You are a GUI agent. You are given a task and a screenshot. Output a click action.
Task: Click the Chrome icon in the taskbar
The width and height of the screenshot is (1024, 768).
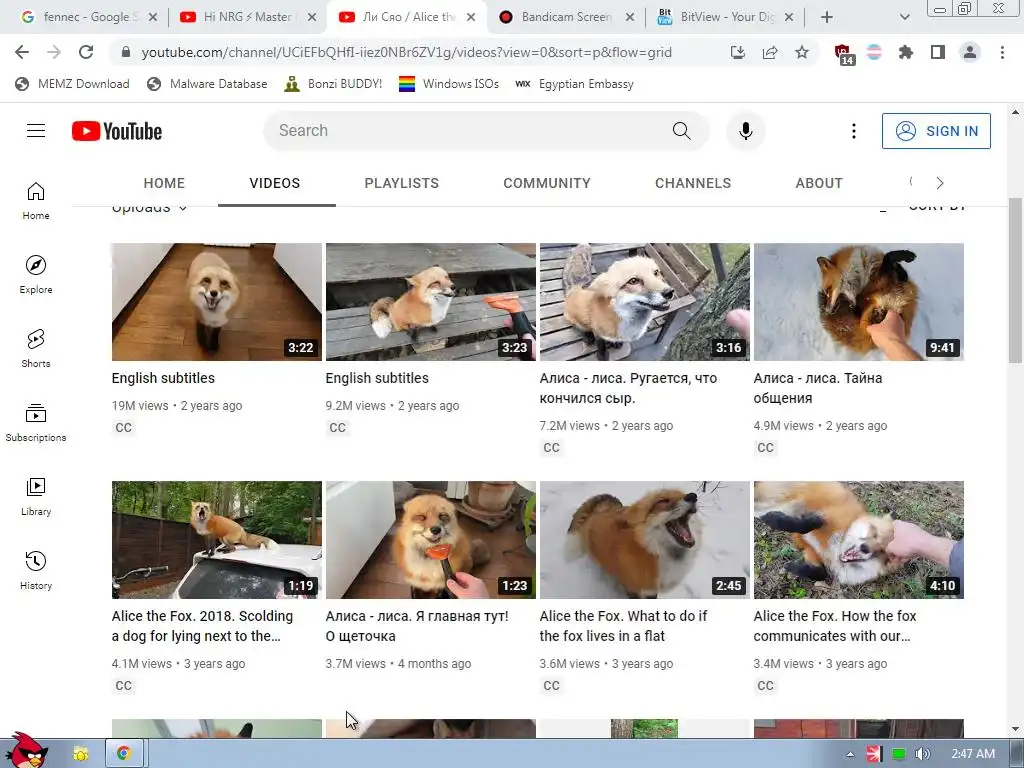(123, 754)
